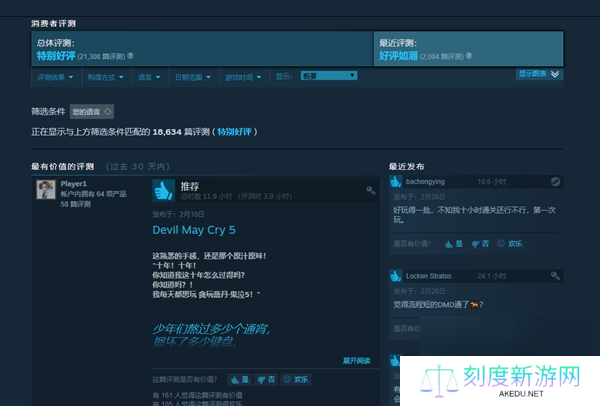Open Player1's avatar thumbnail
The image size is (600, 406).
(x=46, y=189)
